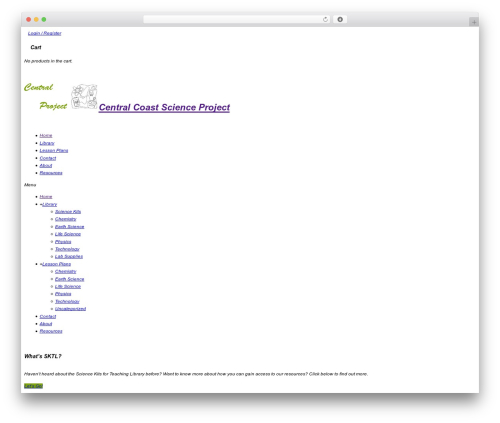Open a new tab with plus button

tap(474, 22)
